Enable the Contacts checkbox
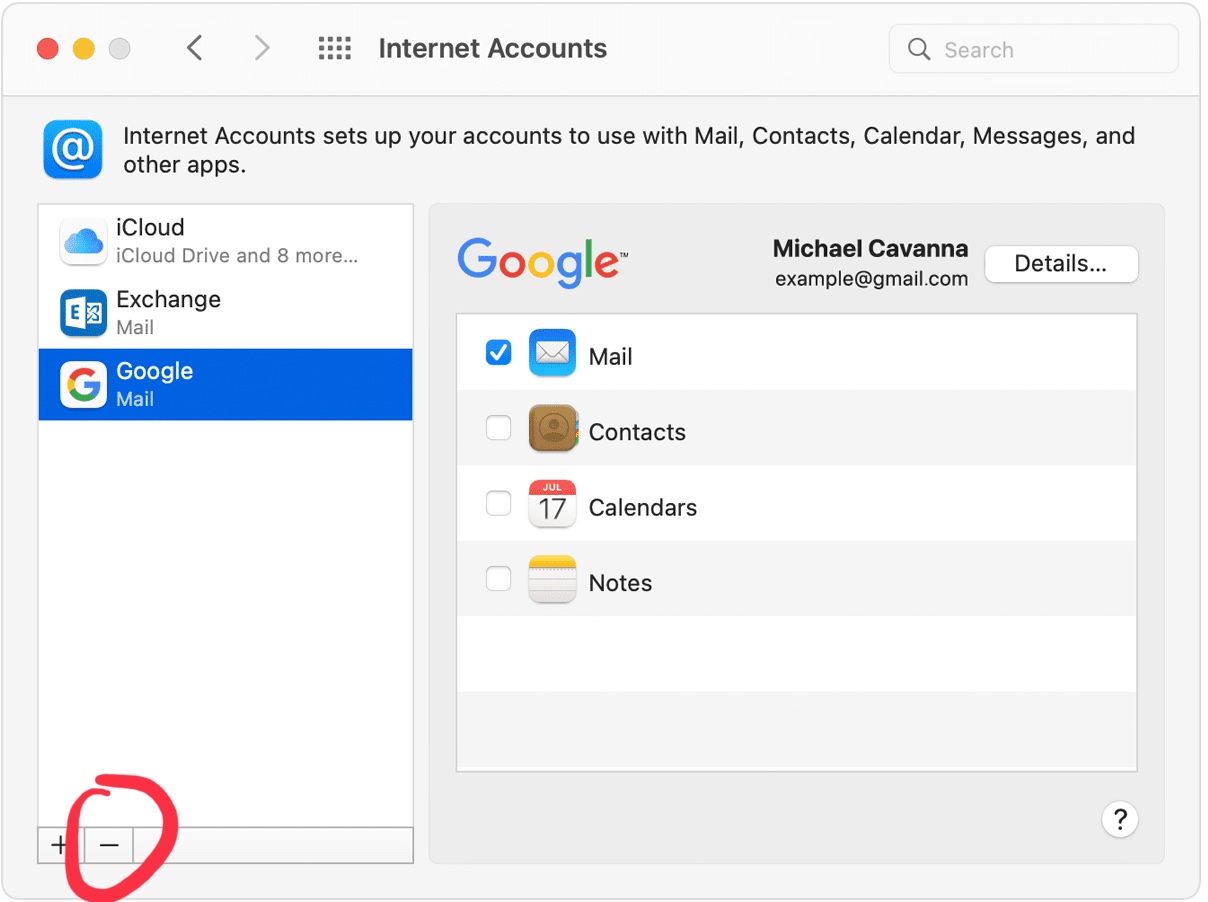The width and height of the screenshot is (1208, 902). (x=498, y=428)
